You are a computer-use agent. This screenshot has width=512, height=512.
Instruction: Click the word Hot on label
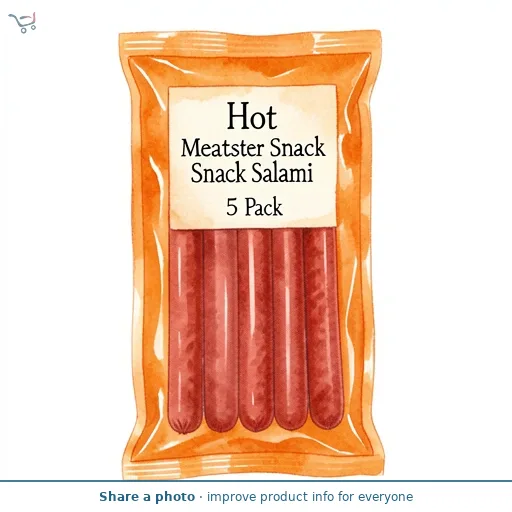click(252, 117)
